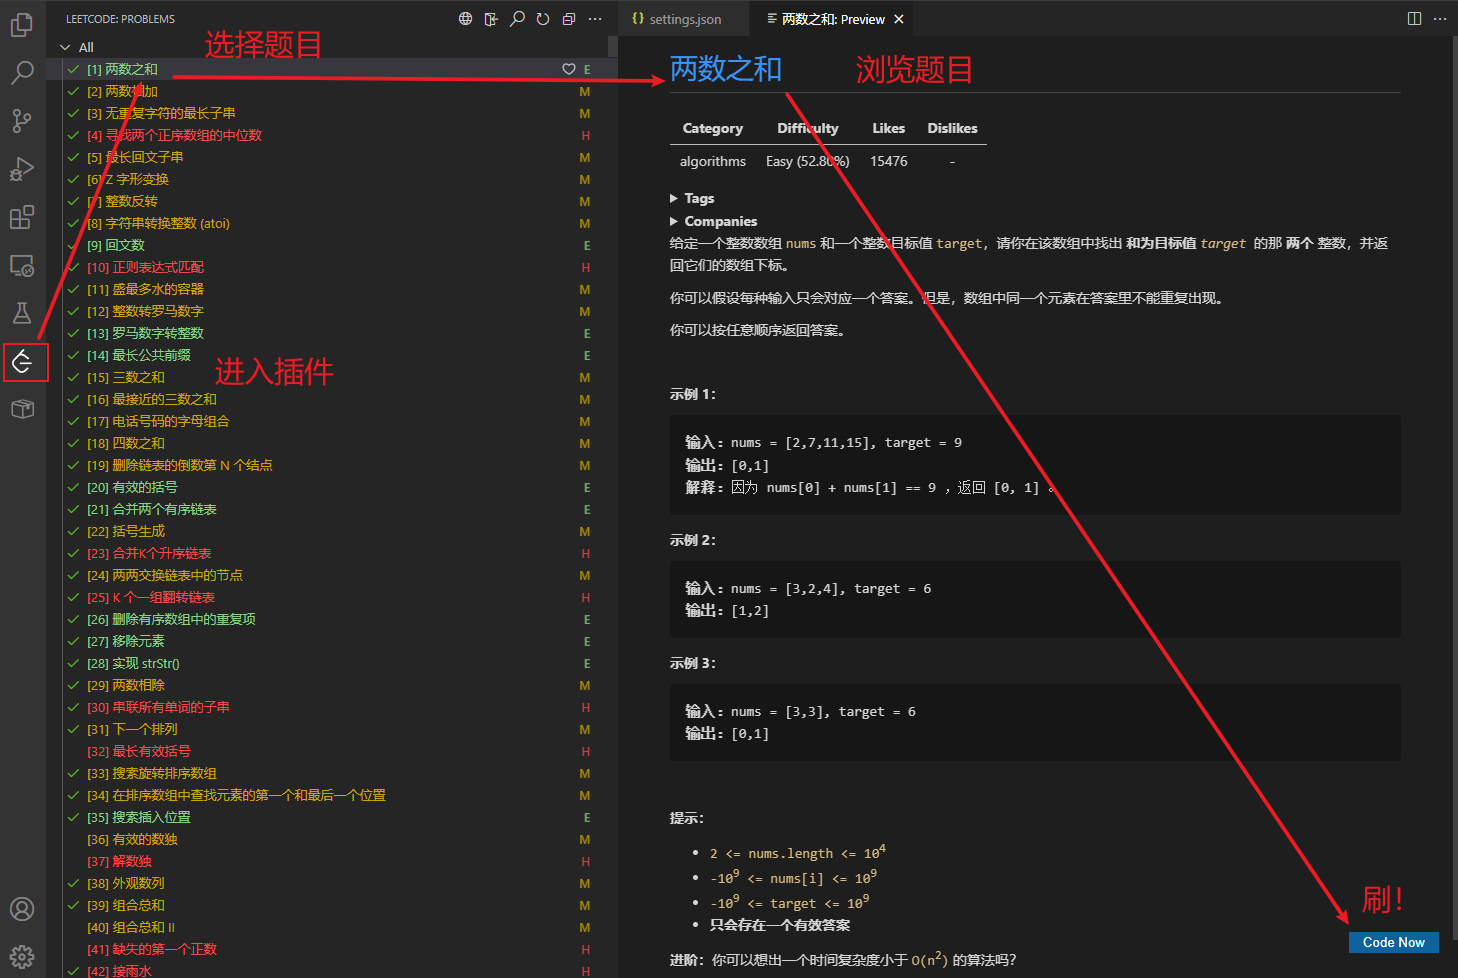Screen dimensions: 1458x978
Task: Split the editor to the right
Action: click(1414, 19)
